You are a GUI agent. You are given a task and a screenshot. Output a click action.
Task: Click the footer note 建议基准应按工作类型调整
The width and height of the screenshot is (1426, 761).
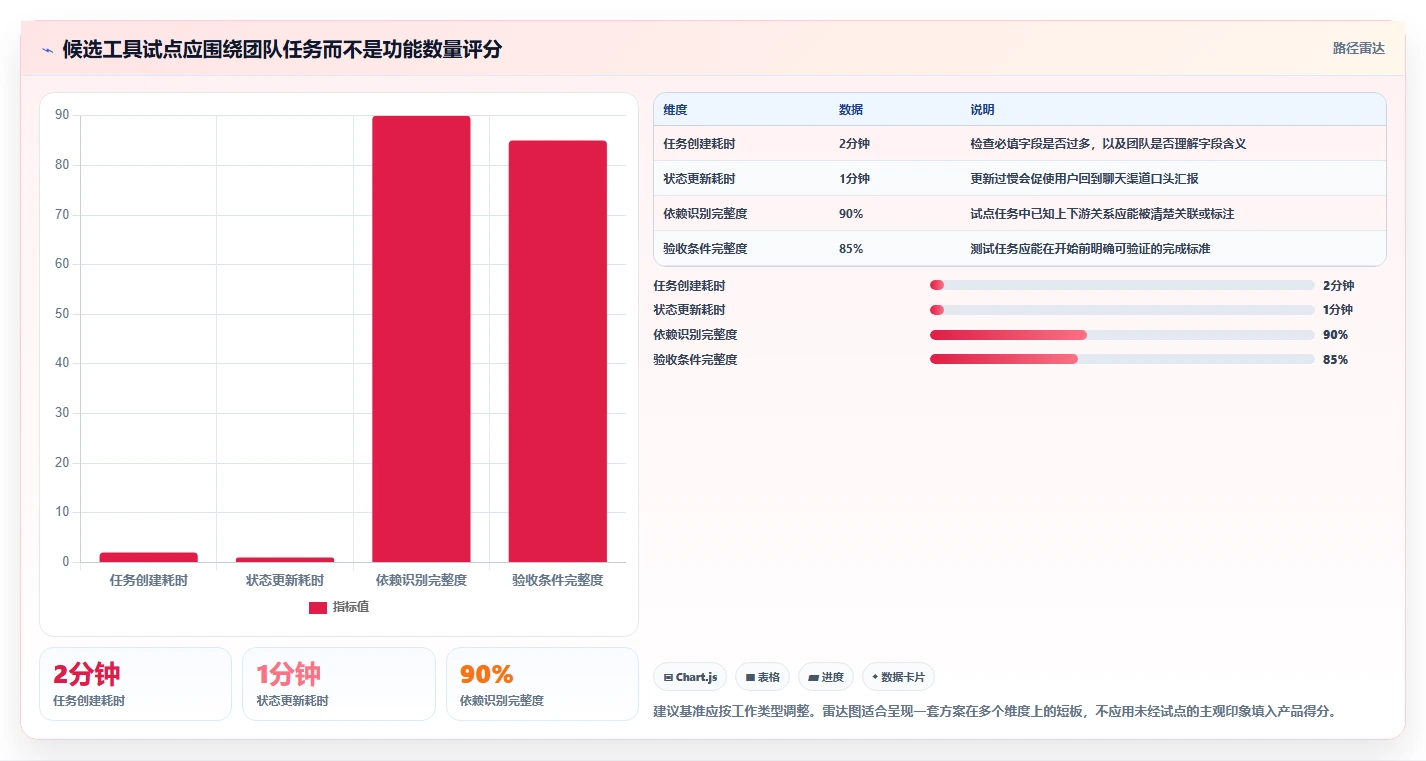click(995, 712)
